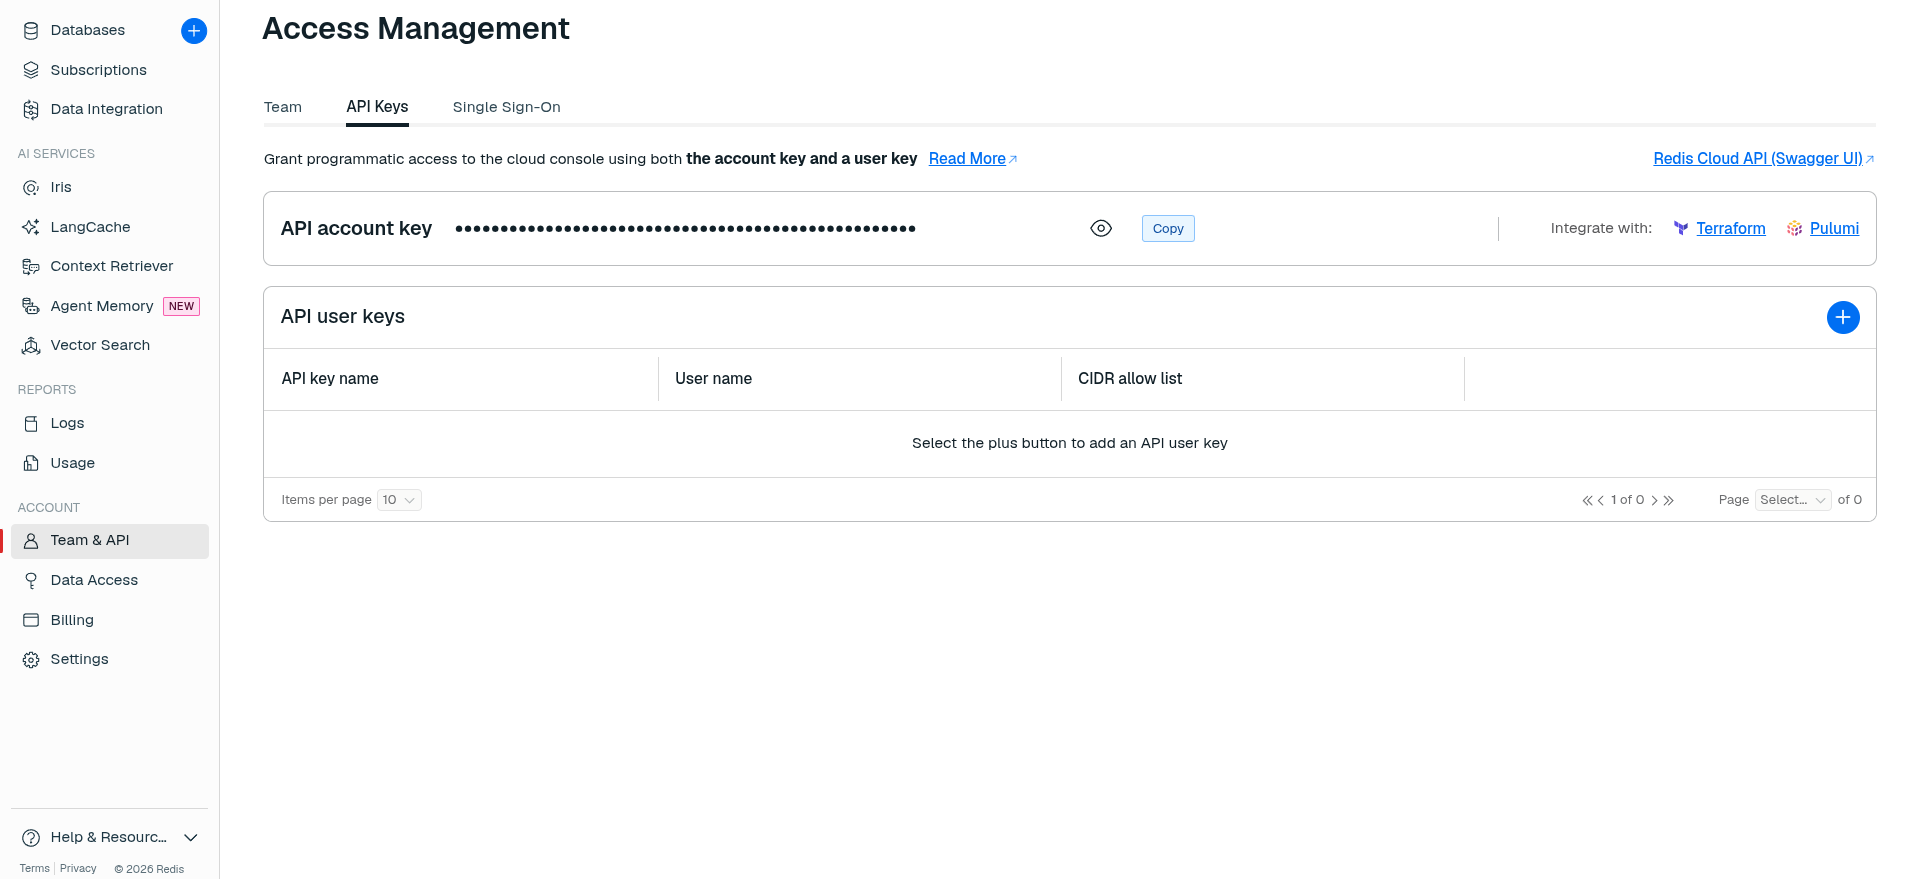Open the Databases sidebar icon

tap(31, 31)
